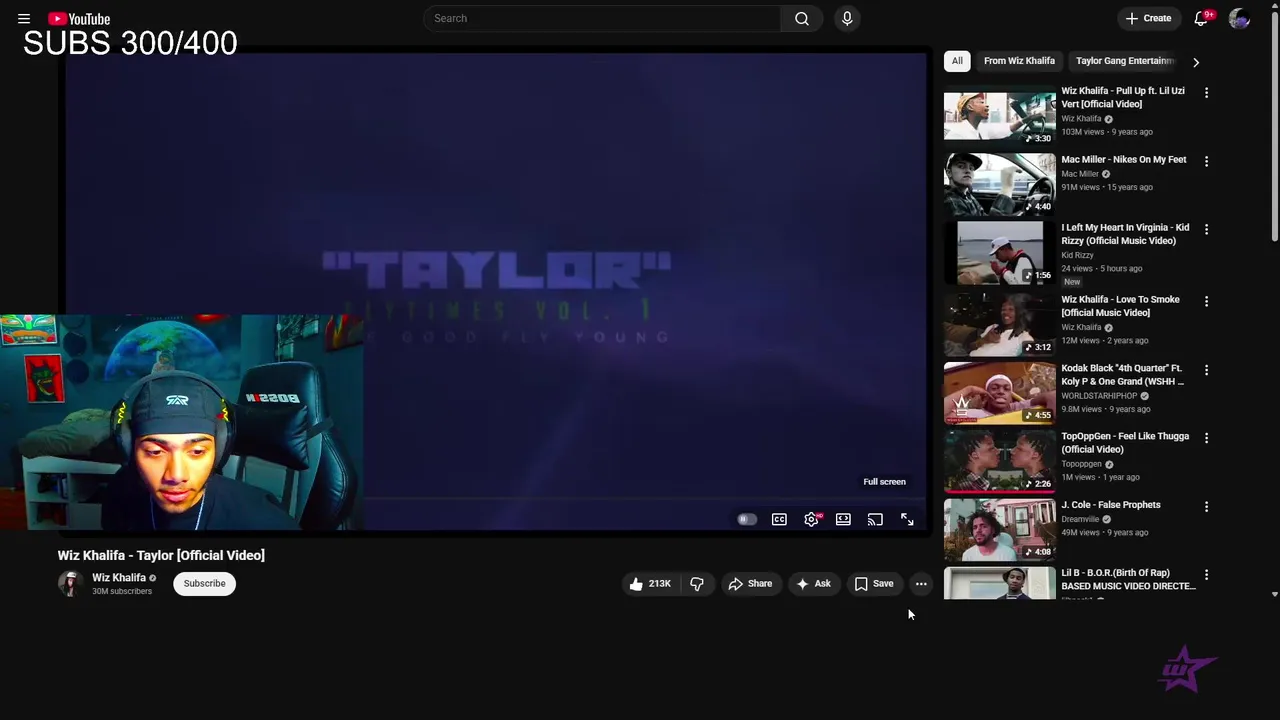Dislike the video with thumbs down
Screen dimensions: 1280x720
pyautogui.click(x=697, y=583)
